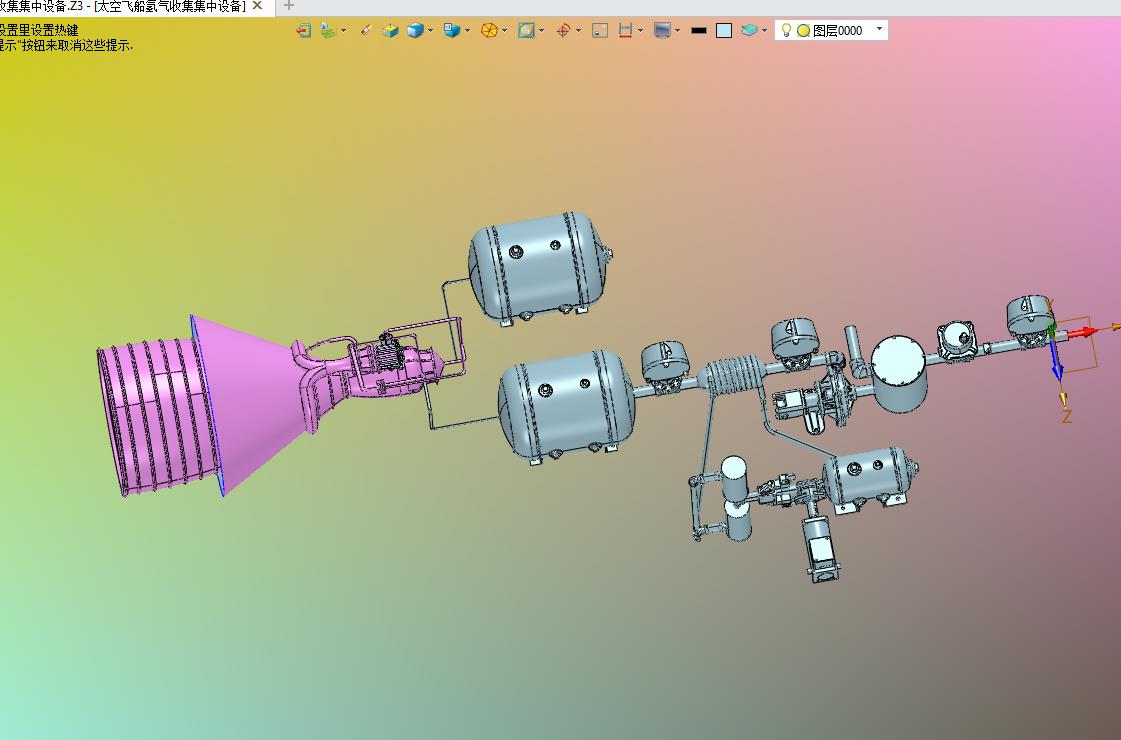1121x740 pixels.
Task: Click the red X axis arrow of the triad
Action: [1082, 332]
